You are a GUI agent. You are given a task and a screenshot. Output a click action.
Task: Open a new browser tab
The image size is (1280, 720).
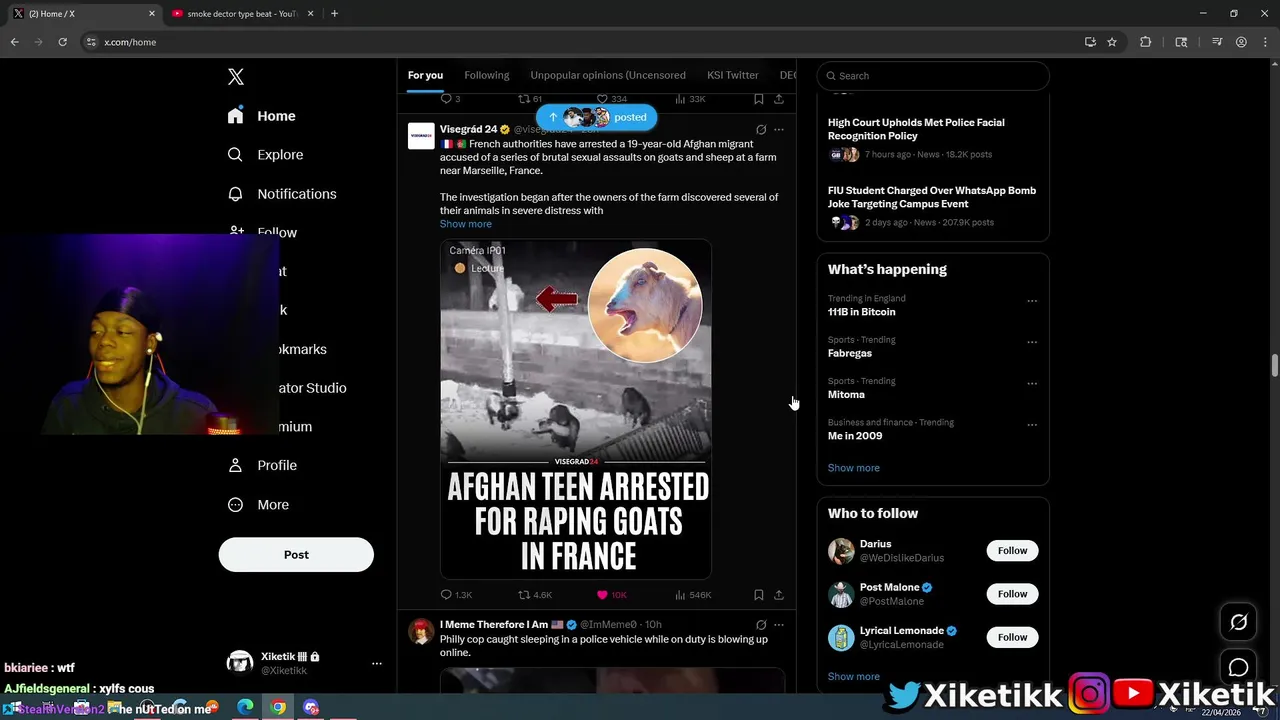pyautogui.click(x=334, y=14)
